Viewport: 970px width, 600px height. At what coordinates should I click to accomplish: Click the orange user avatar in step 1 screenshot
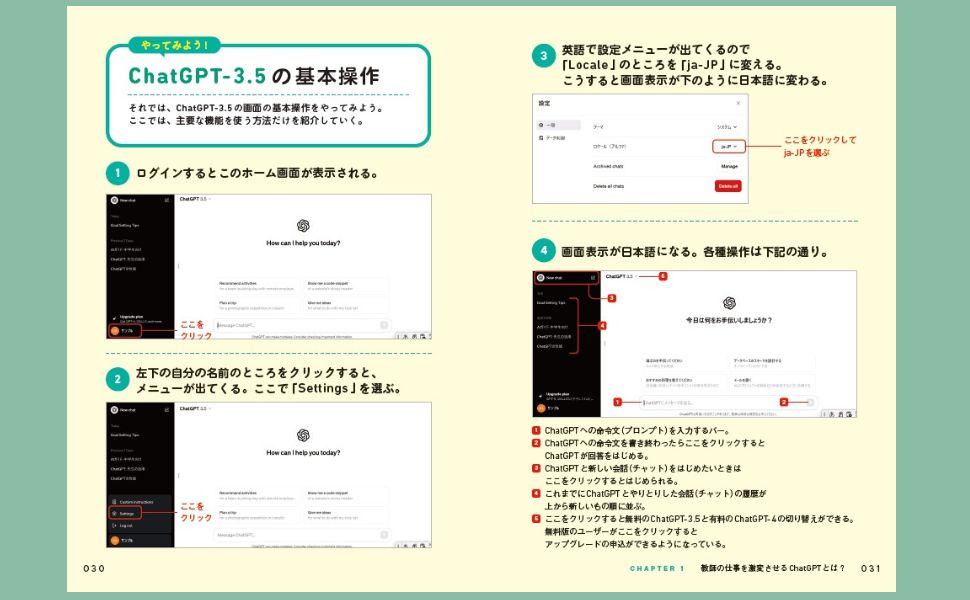tap(114, 331)
